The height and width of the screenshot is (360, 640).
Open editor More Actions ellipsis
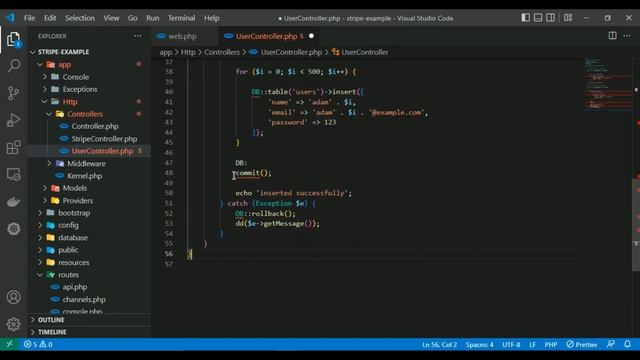627,36
